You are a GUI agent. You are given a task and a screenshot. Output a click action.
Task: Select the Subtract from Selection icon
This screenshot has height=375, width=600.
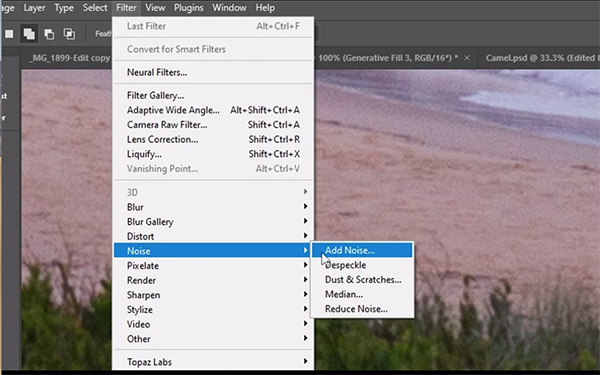coord(49,34)
